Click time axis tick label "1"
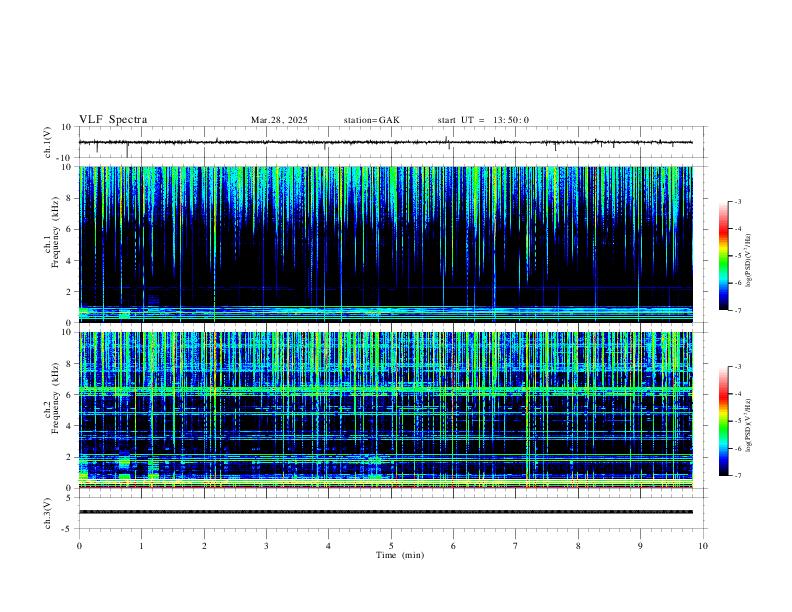792x612 pixels. 141,546
